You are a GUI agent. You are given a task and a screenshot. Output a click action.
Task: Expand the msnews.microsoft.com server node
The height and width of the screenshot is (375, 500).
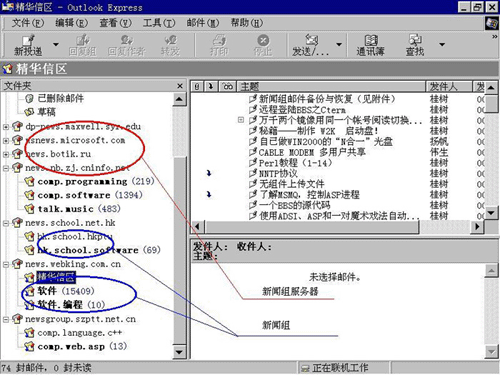pyautogui.click(x=6, y=141)
